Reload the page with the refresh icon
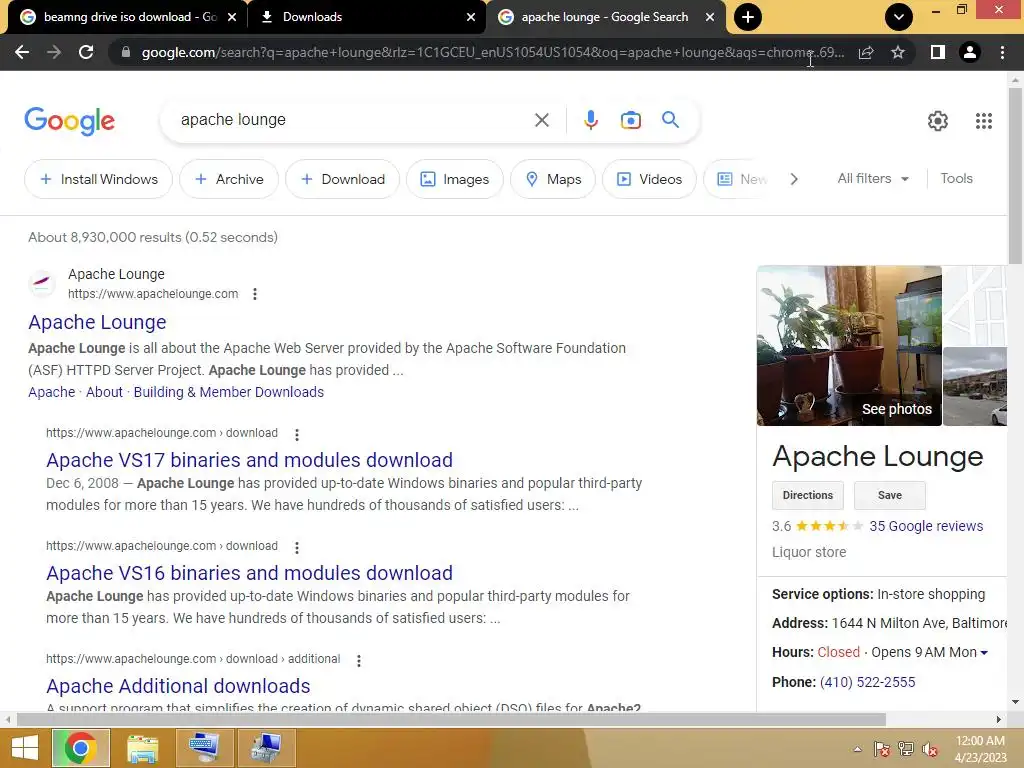This screenshot has height=768, width=1024. pyautogui.click(x=86, y=52)
